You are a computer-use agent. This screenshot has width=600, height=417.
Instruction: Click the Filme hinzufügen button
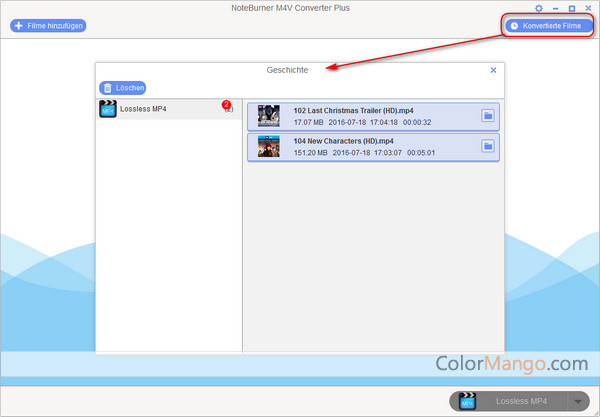48,26
